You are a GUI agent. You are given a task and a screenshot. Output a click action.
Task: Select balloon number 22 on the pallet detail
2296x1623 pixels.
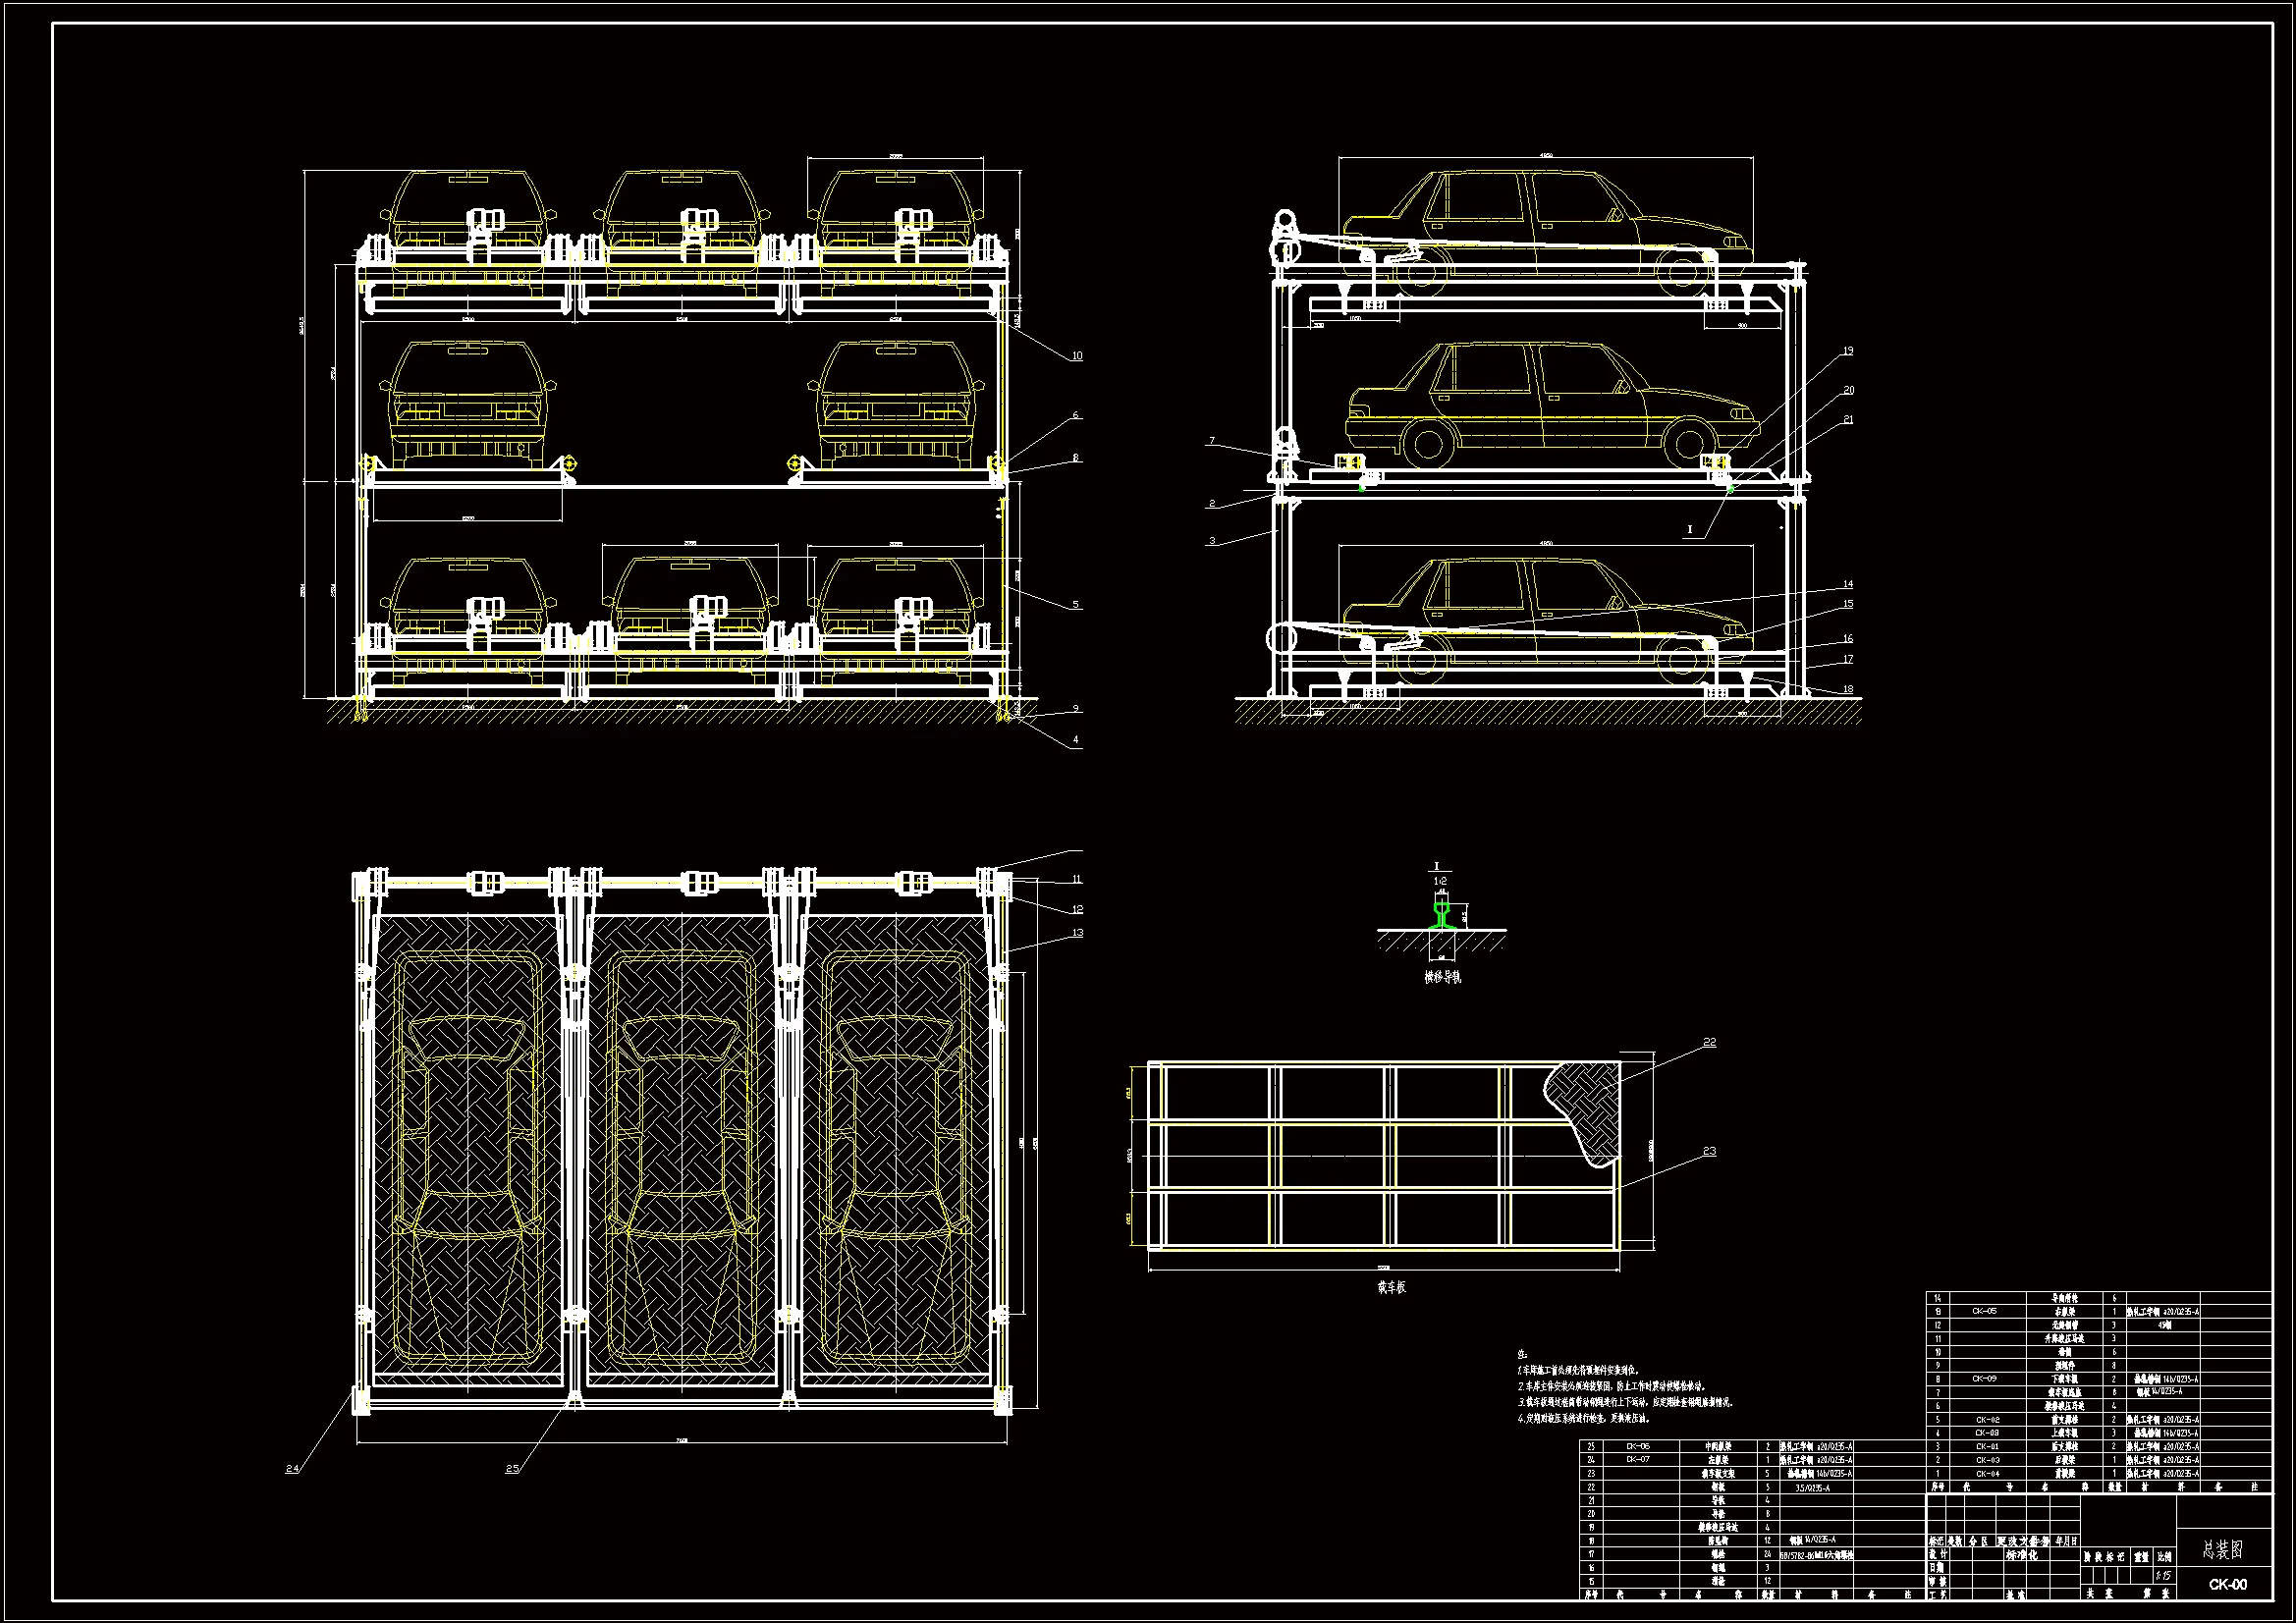coord(1709,1042)
